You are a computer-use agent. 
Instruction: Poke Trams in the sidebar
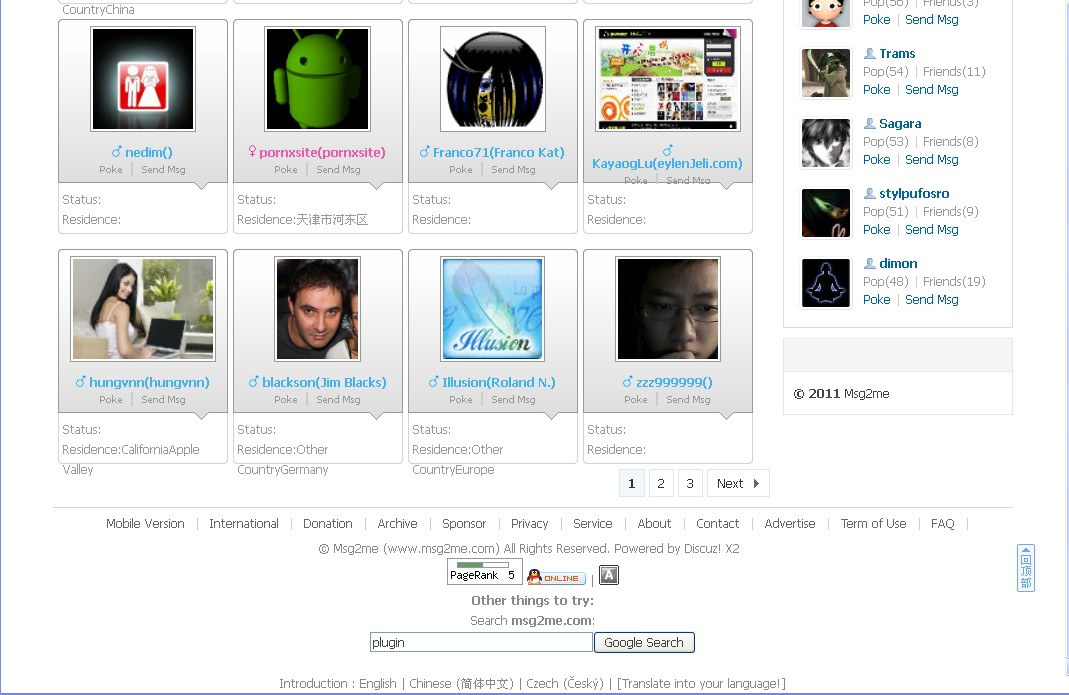(876, 89)
